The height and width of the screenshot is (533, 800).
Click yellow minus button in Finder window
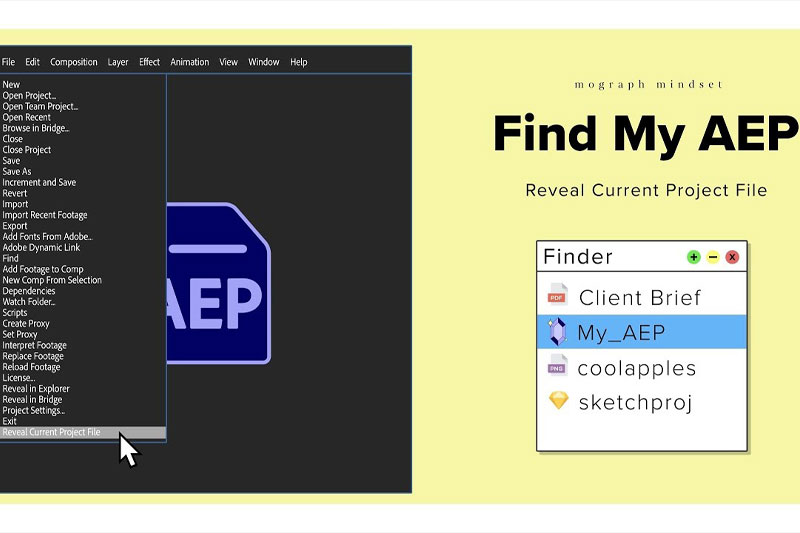click(x=713, y=257)
